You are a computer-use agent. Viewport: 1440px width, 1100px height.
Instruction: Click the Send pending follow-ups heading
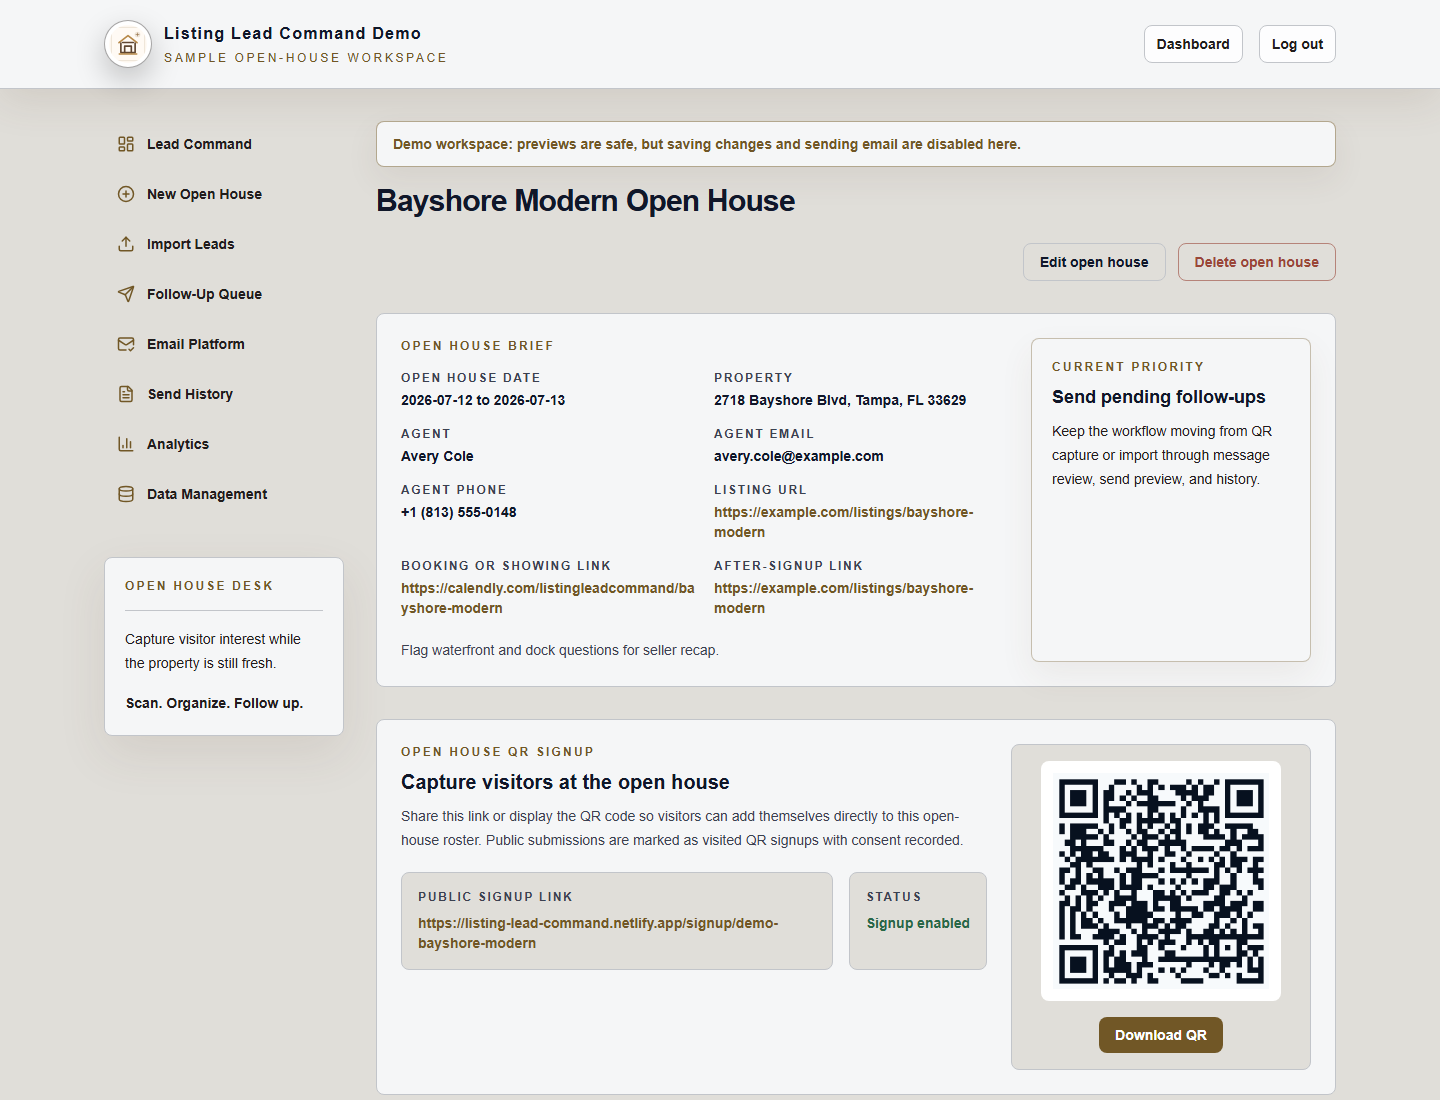click(x=1158, y=397)
